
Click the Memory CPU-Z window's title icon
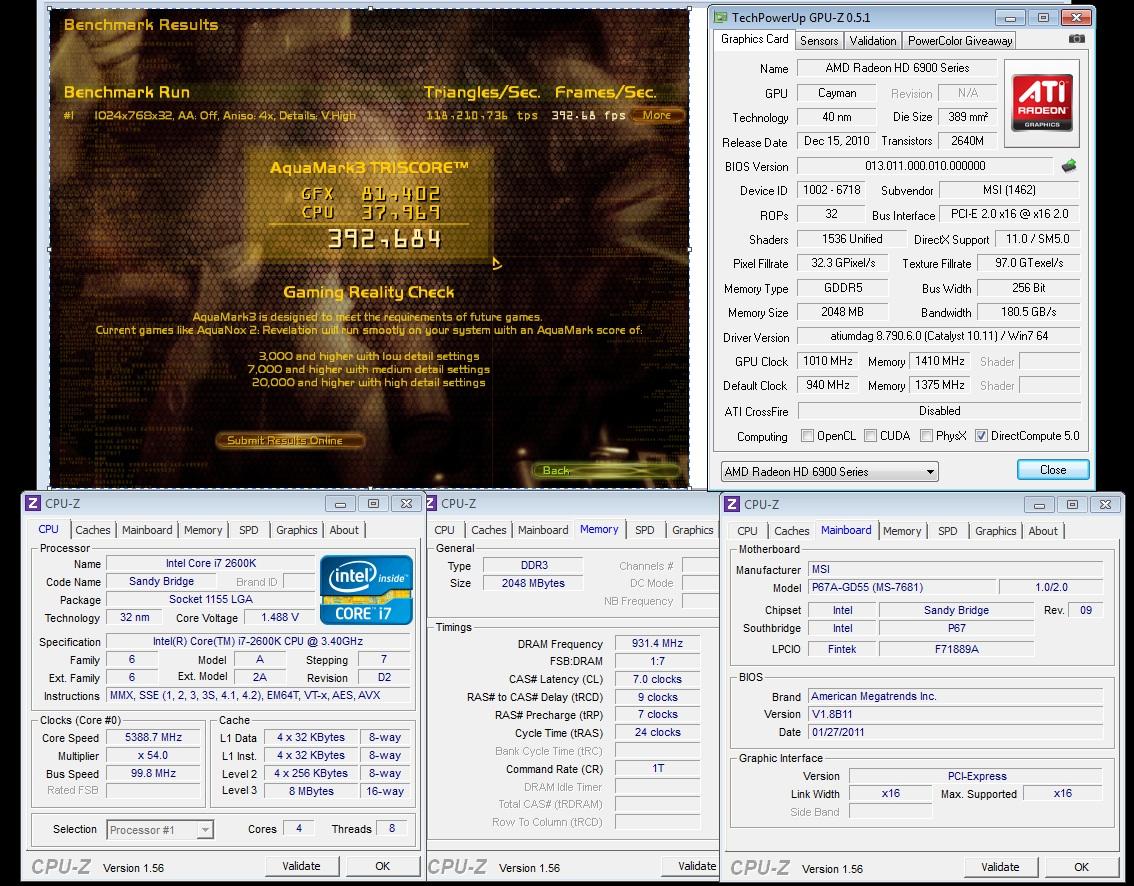click(x=432, y=503)
